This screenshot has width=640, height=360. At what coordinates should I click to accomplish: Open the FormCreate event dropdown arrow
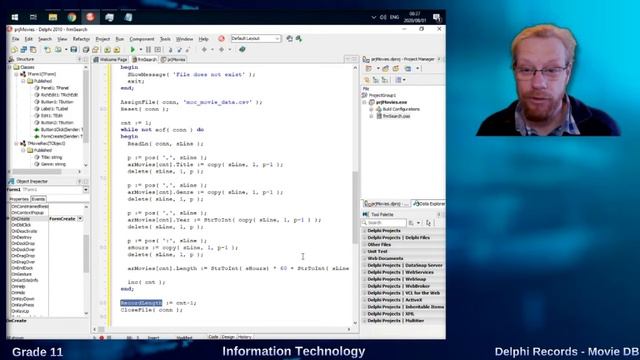click(x=80, y=219)
